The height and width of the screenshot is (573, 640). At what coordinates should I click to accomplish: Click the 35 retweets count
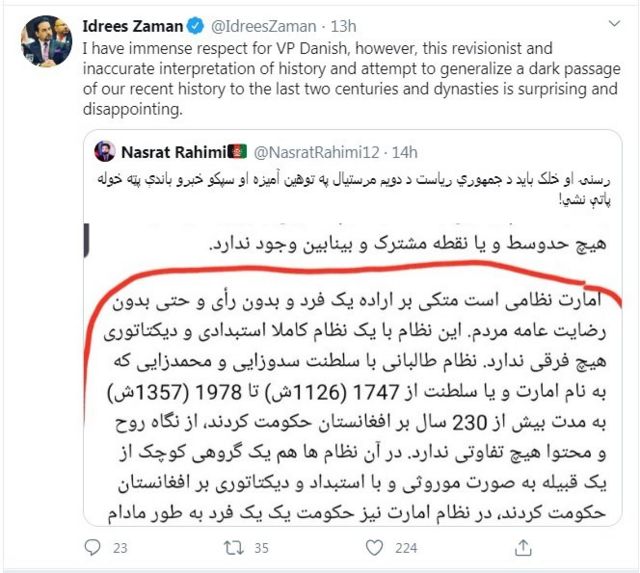click(x=262, y=548)
